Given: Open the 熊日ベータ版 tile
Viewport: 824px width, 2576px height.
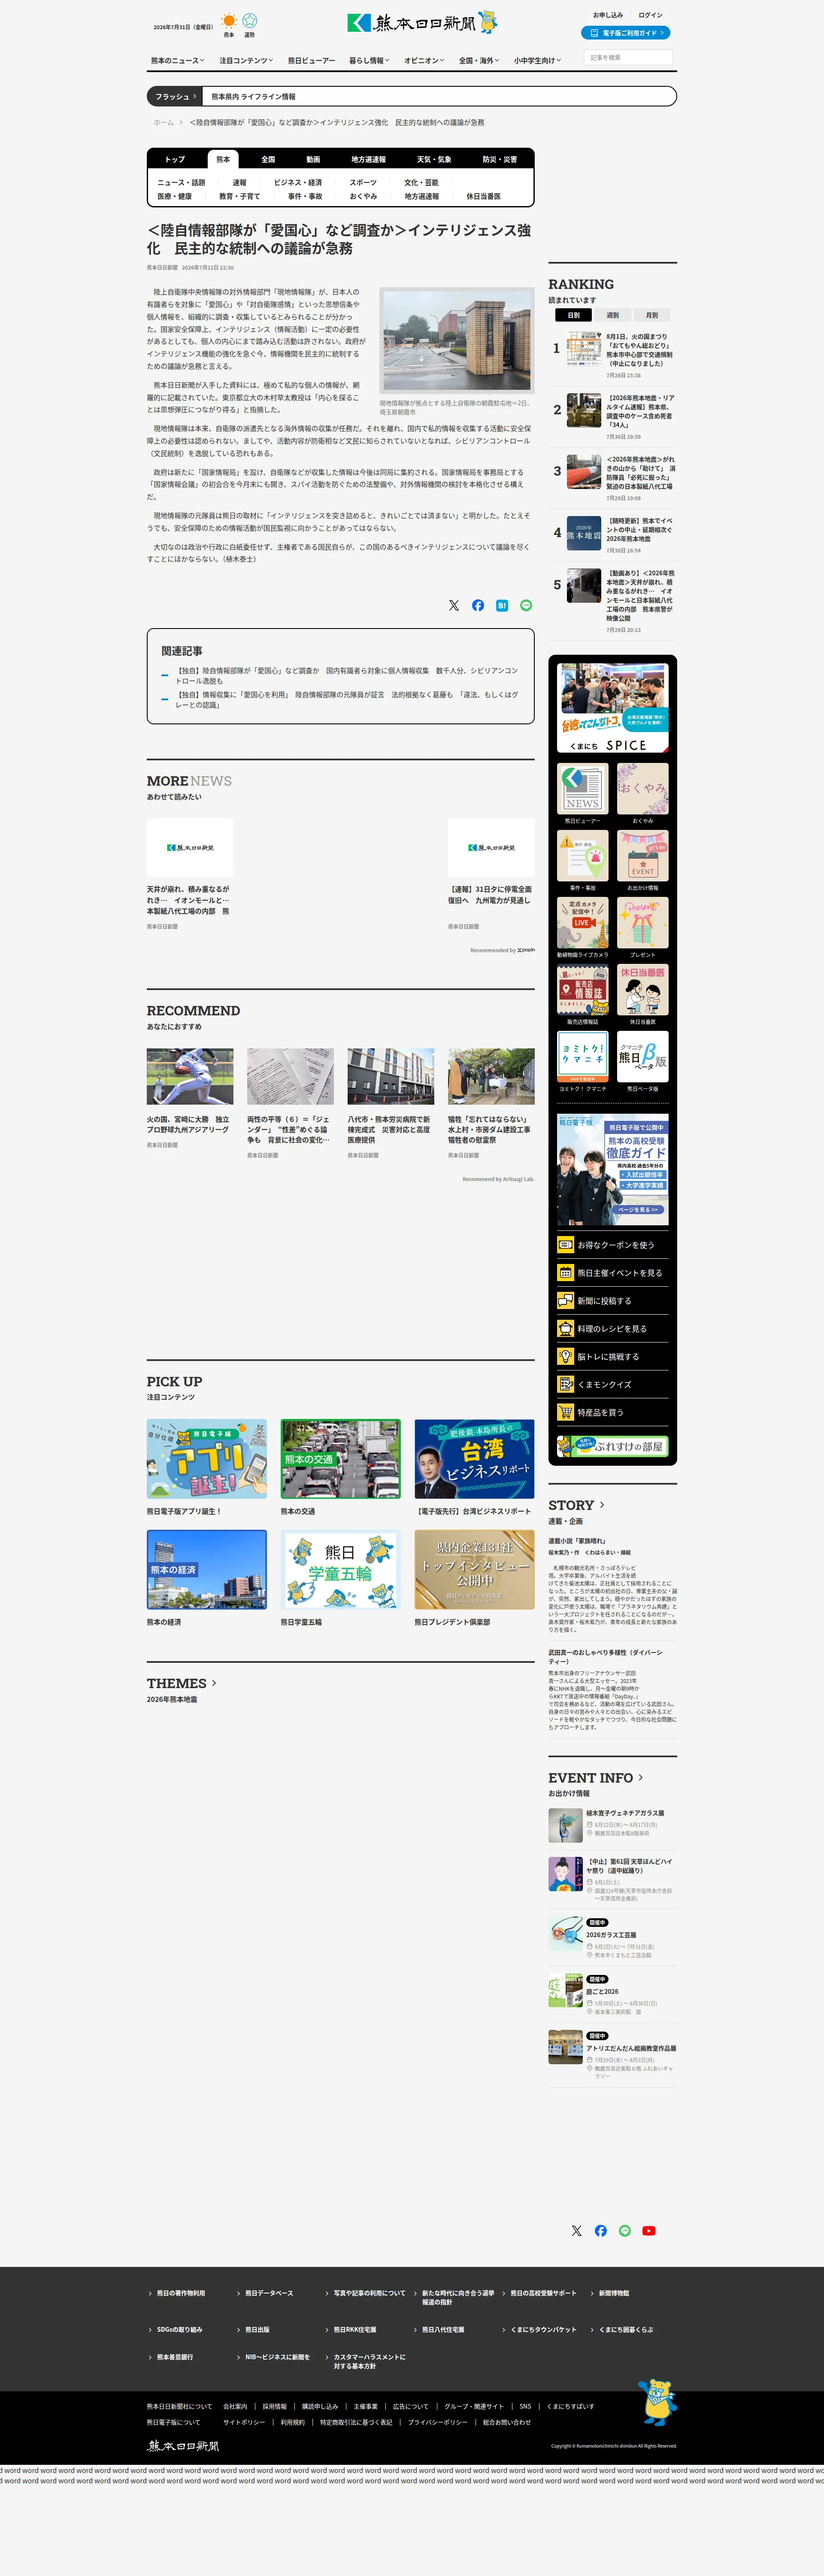Looking at the screenshot, I should click(x=642, y=1057).
